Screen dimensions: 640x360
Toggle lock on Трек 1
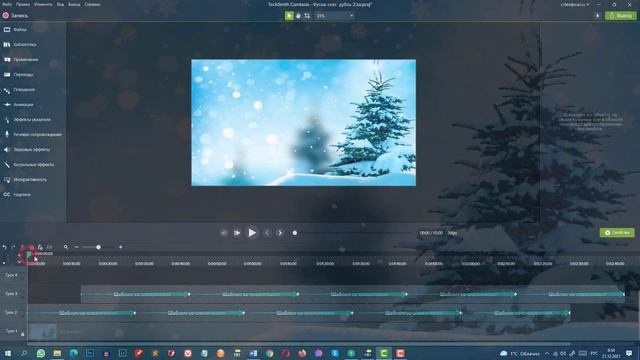(x=22, y=334)
